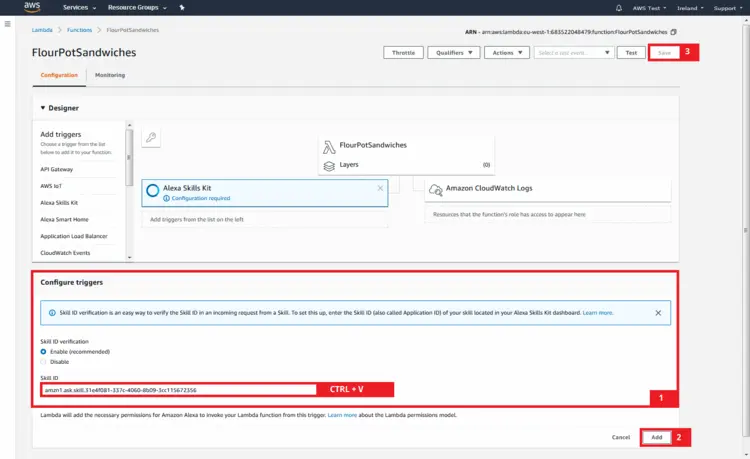Image resolution: width=750 pixels, height=459 pixels.
Task: Click the Configuration required info icon
Action: pos(166,198)
